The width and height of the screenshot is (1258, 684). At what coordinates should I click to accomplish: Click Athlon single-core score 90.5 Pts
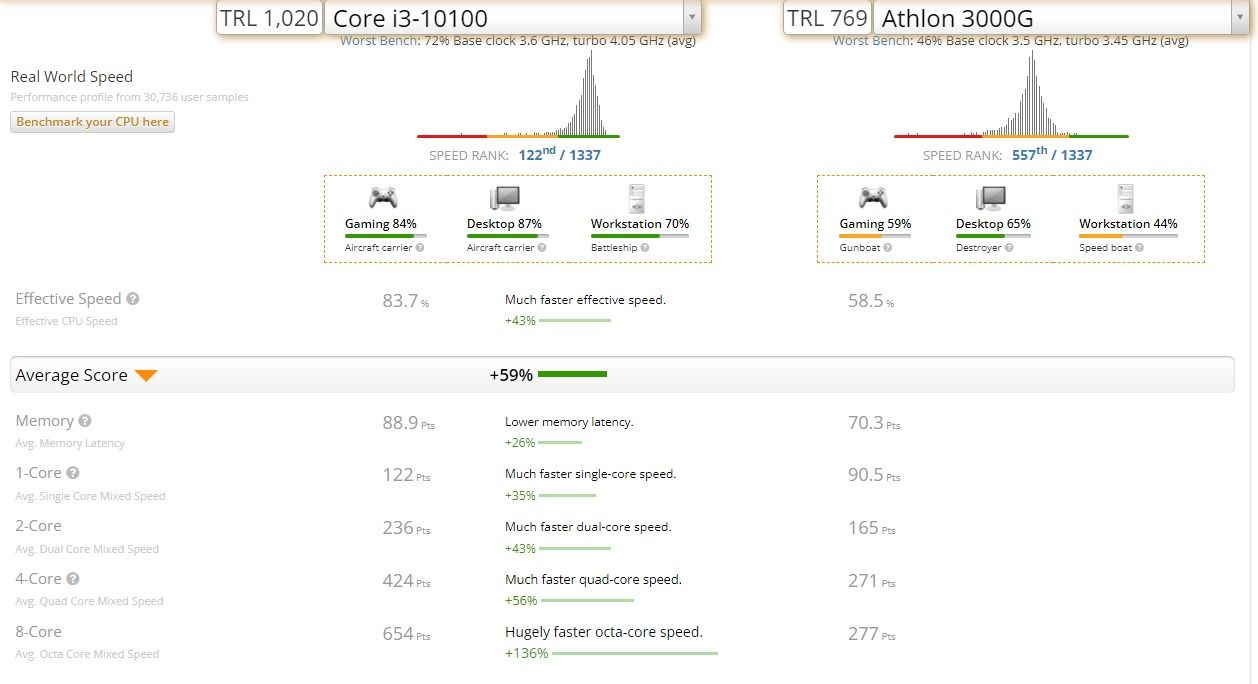pos(874,475)
